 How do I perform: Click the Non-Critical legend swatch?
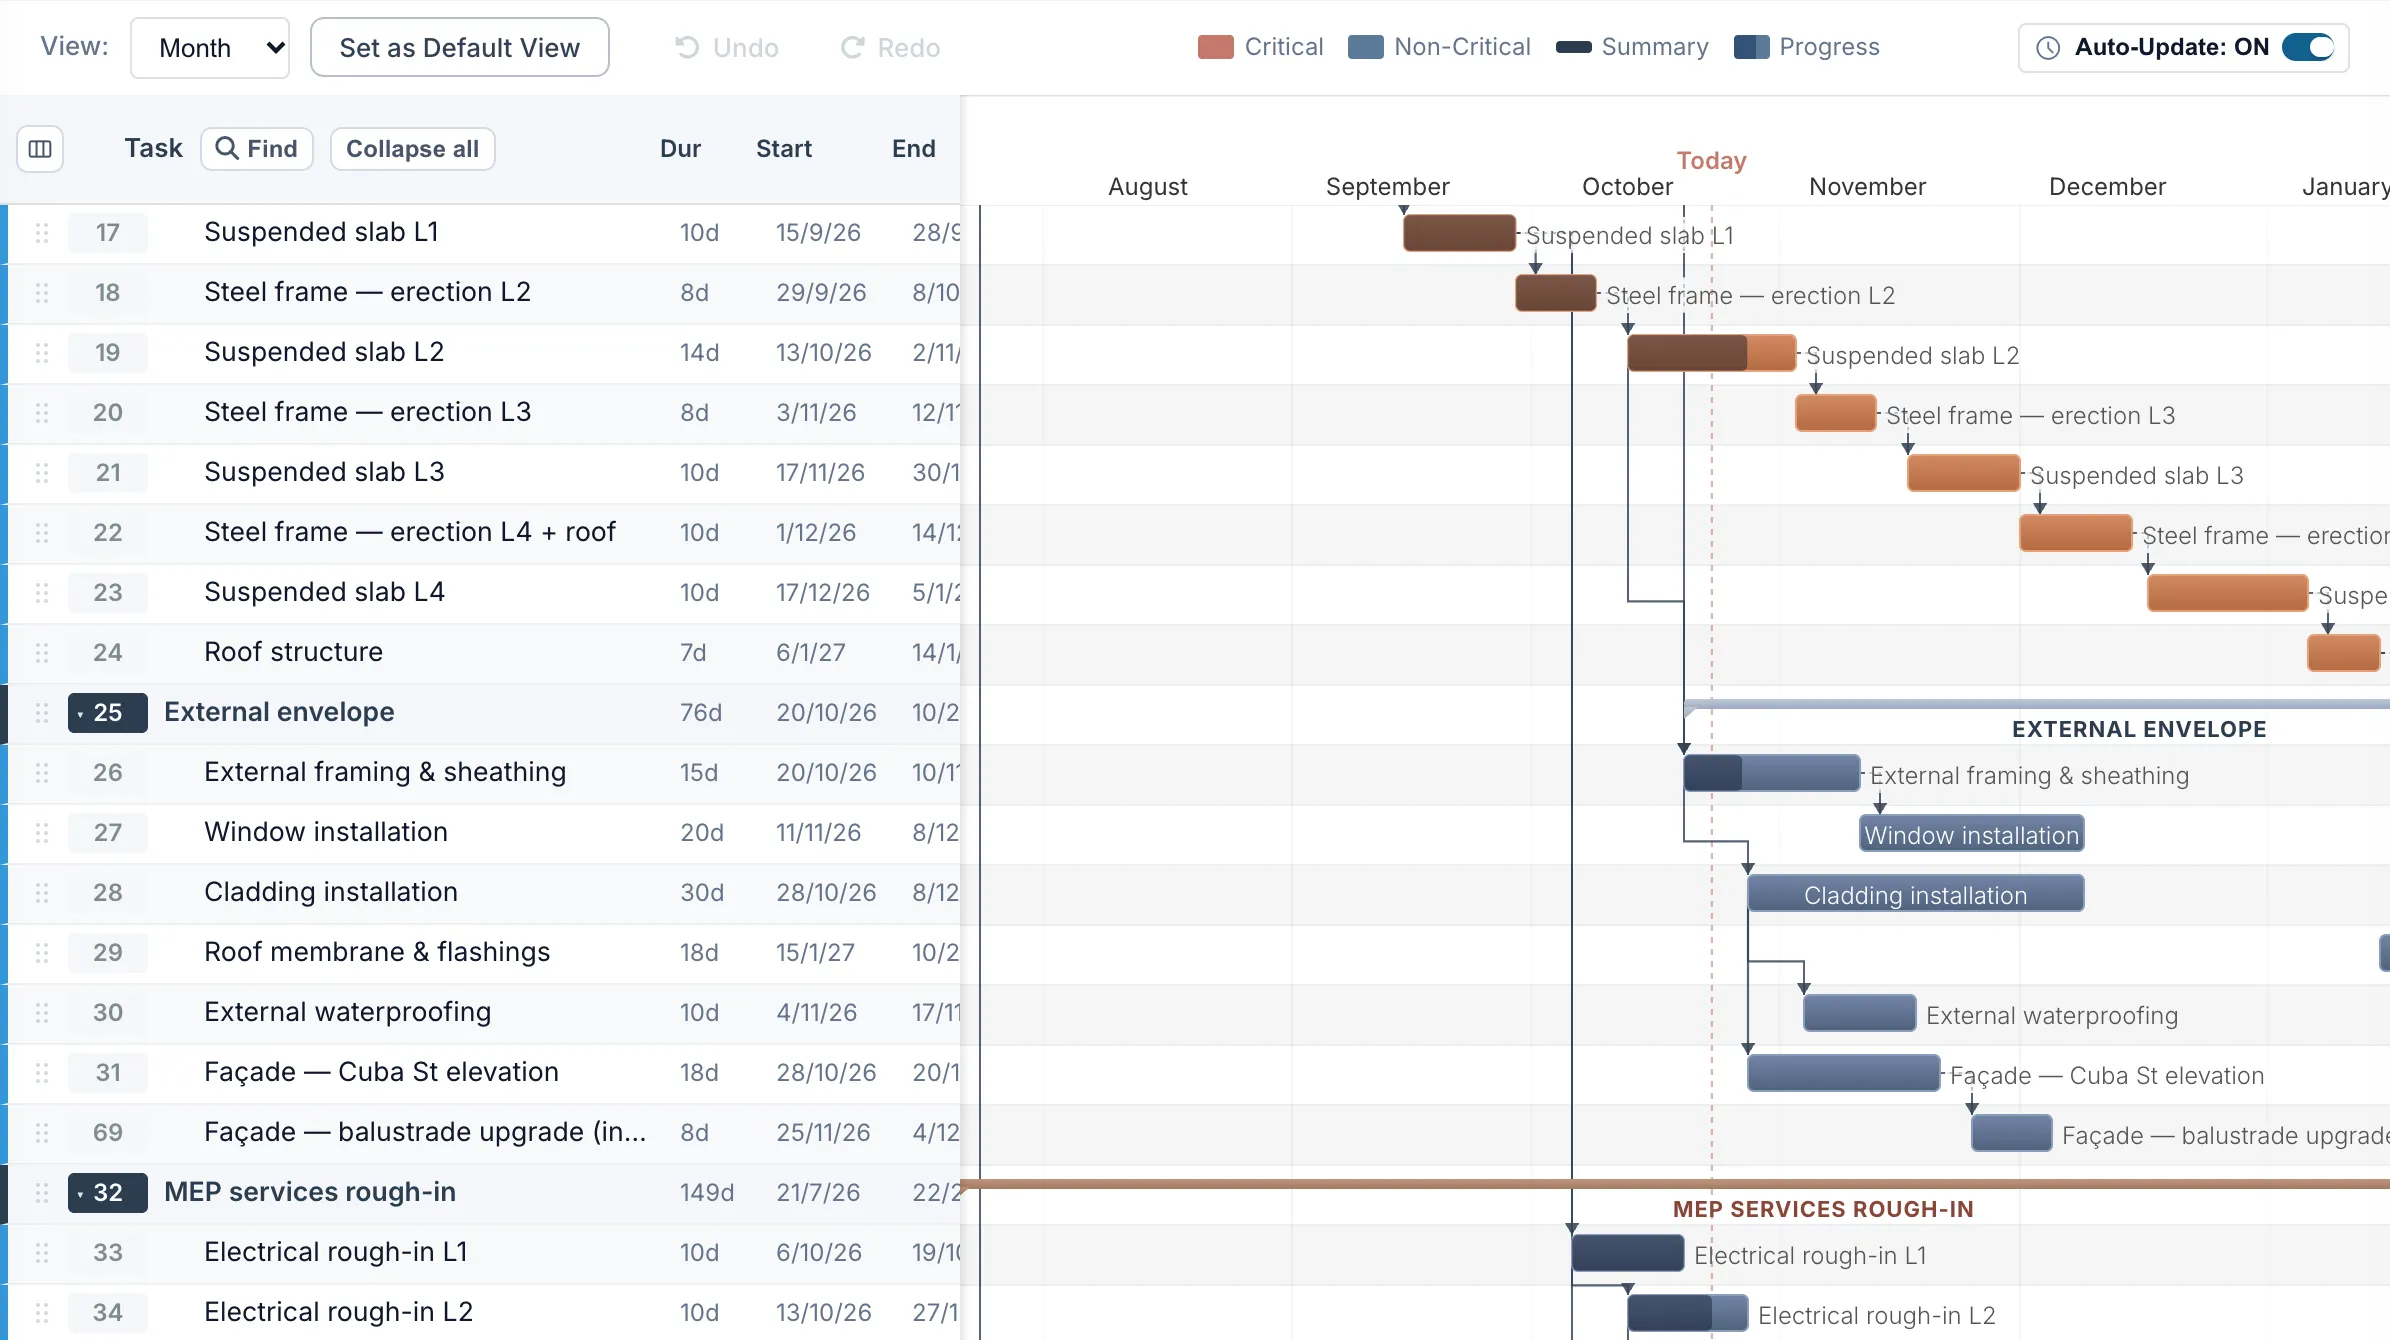click(x=1365, y=47)
